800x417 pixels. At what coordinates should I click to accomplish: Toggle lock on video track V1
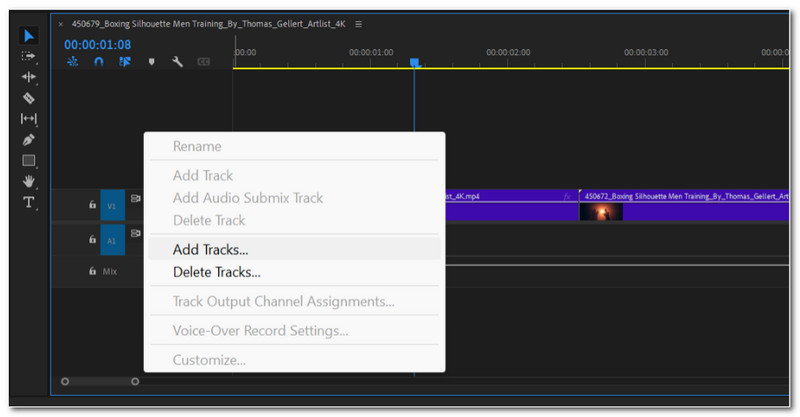[92, 205]
